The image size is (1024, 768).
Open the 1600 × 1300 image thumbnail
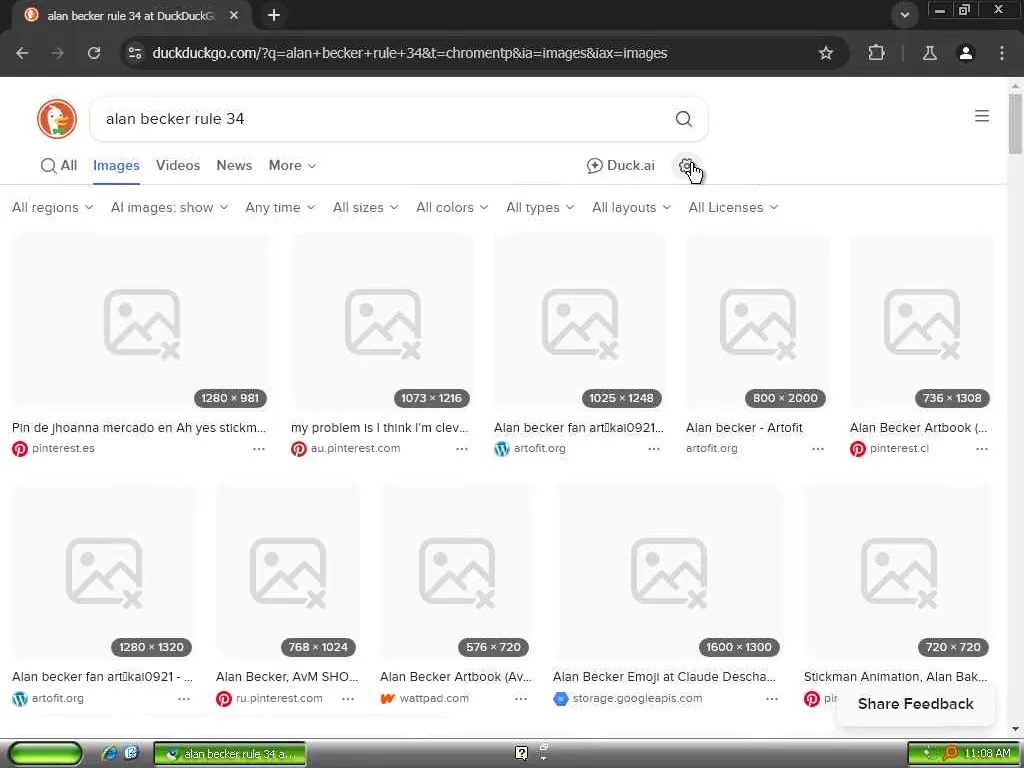click(668, 572)
